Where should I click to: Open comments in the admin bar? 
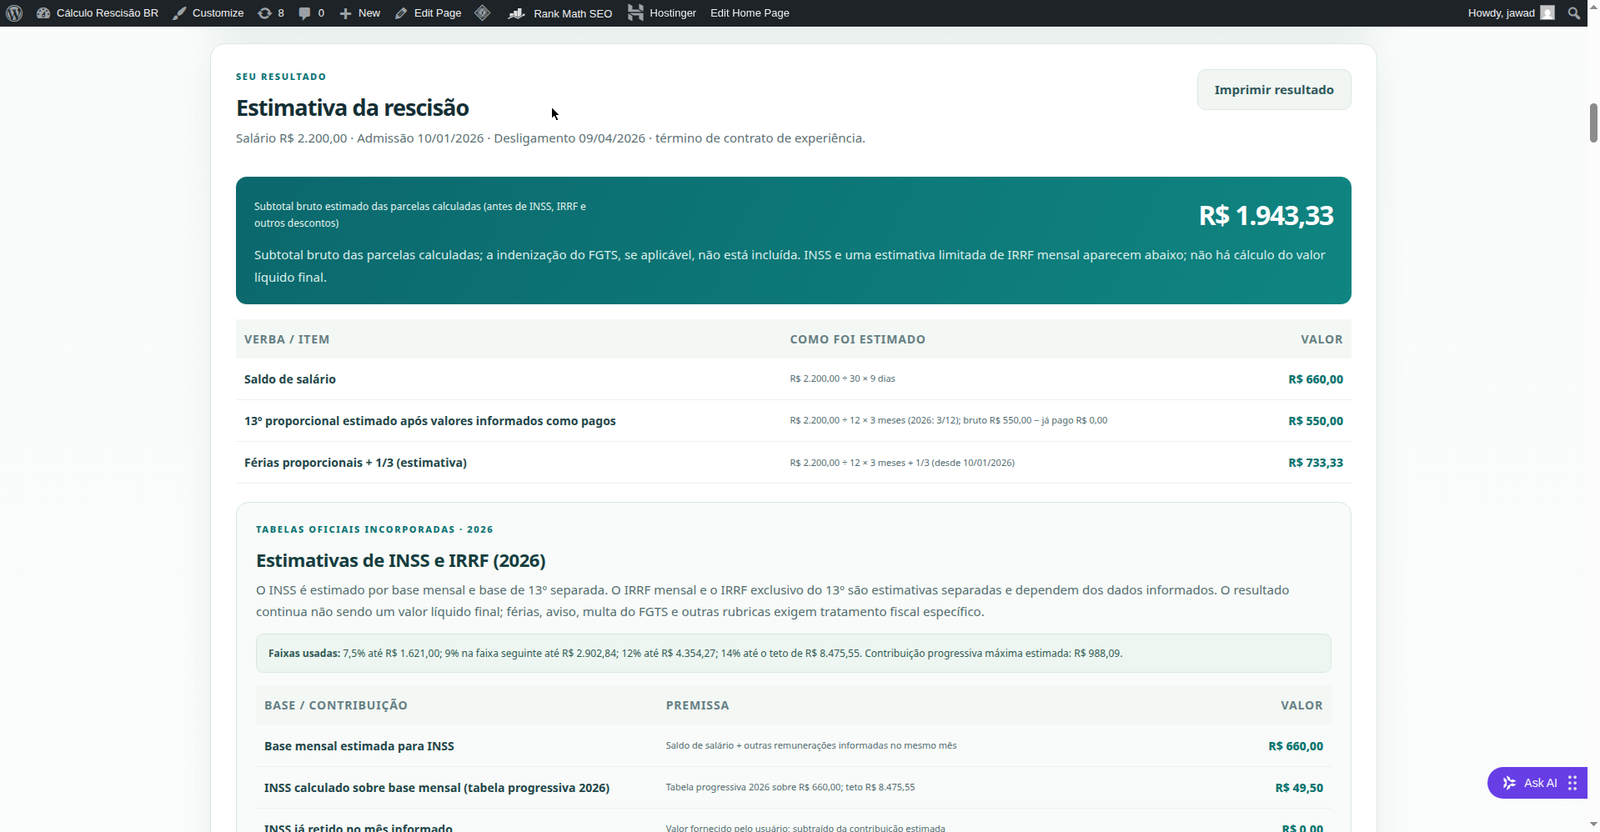[x=312, y=13]
